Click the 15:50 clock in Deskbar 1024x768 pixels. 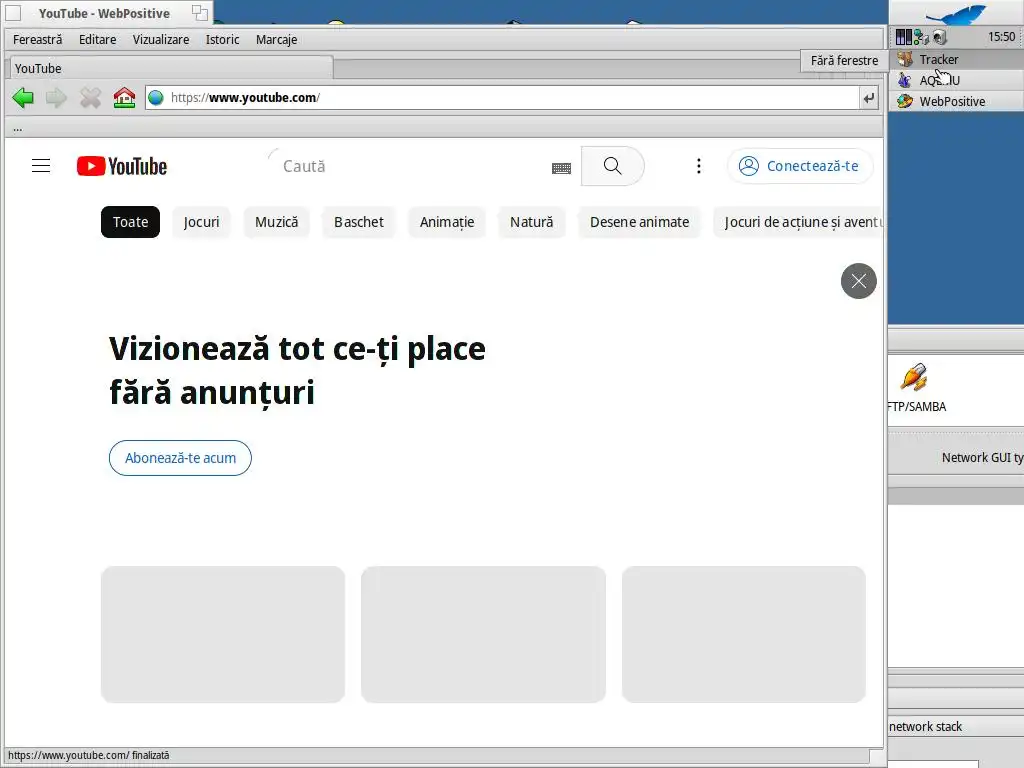[x=1001, y=37]
